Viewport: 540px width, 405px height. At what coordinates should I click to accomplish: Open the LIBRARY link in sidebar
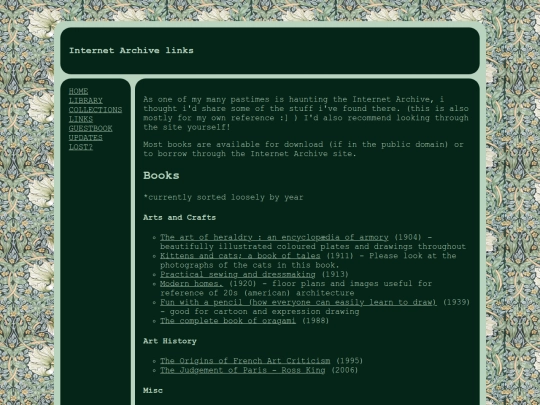85,101
